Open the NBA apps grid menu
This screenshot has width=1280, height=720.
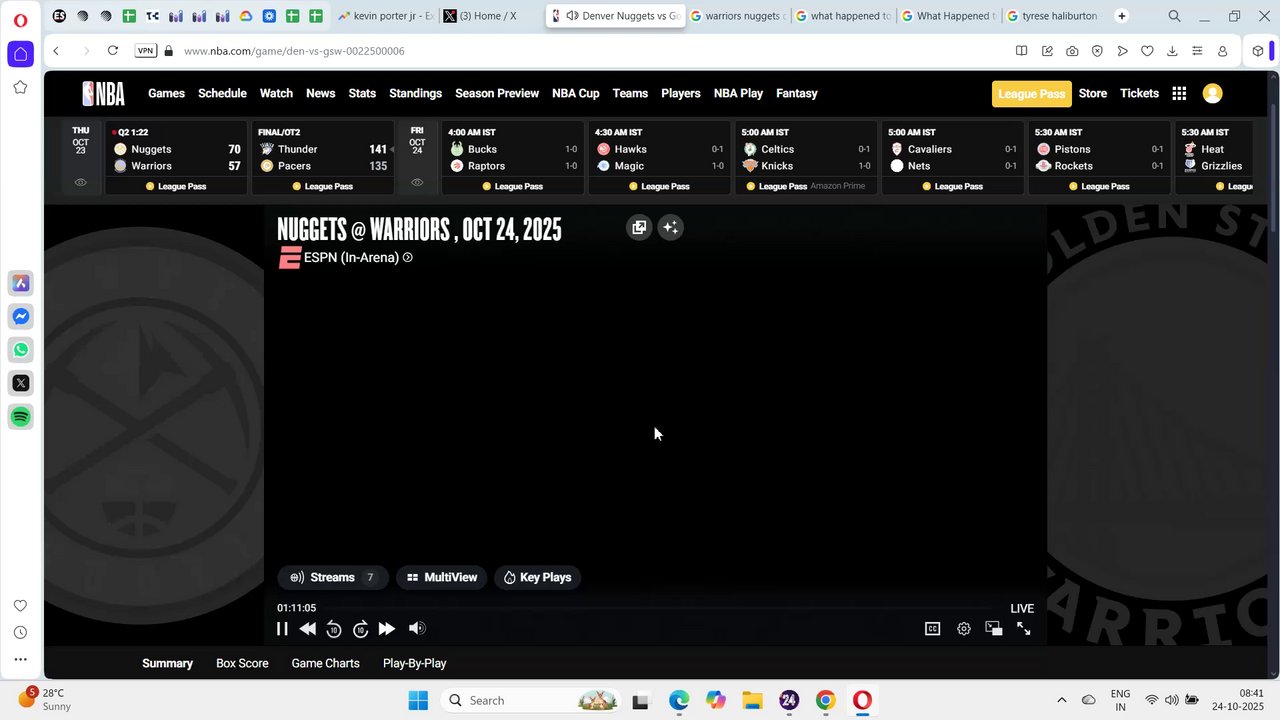click(1179, 93)
